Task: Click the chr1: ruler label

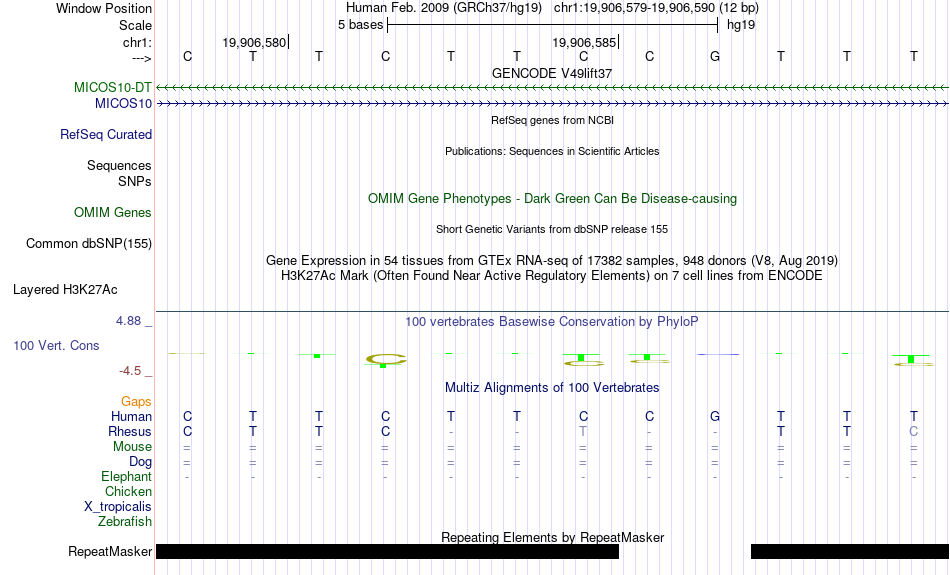Action: point(138,42)
